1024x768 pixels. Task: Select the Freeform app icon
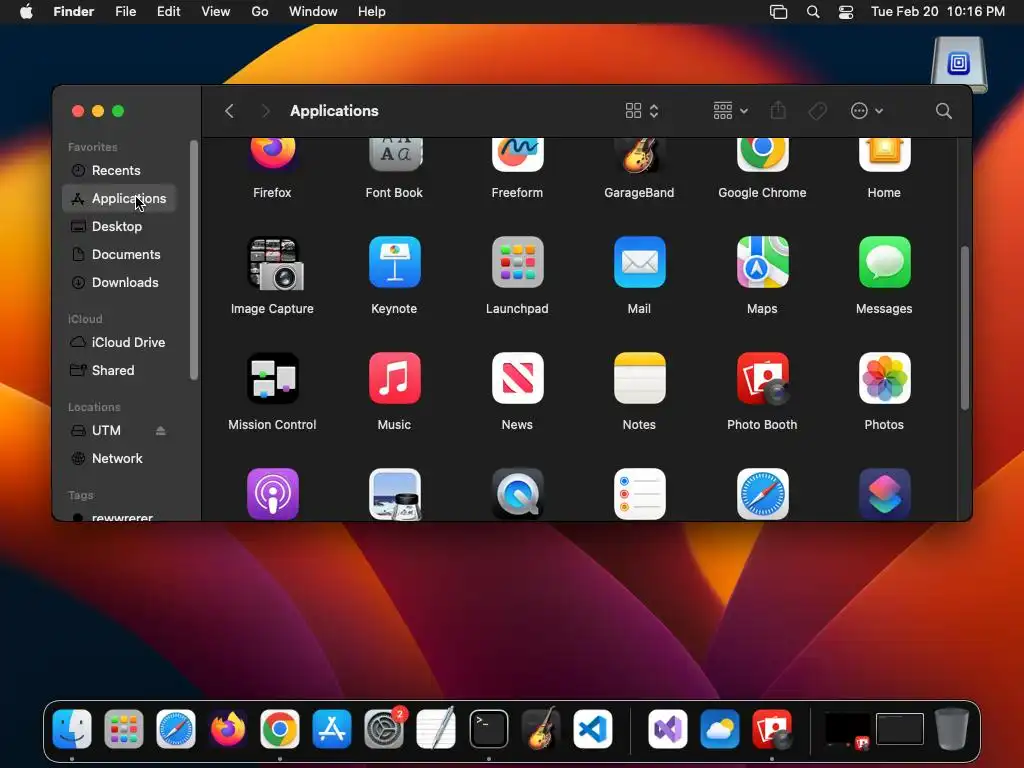pyautogui.click(x=517, y=155)
